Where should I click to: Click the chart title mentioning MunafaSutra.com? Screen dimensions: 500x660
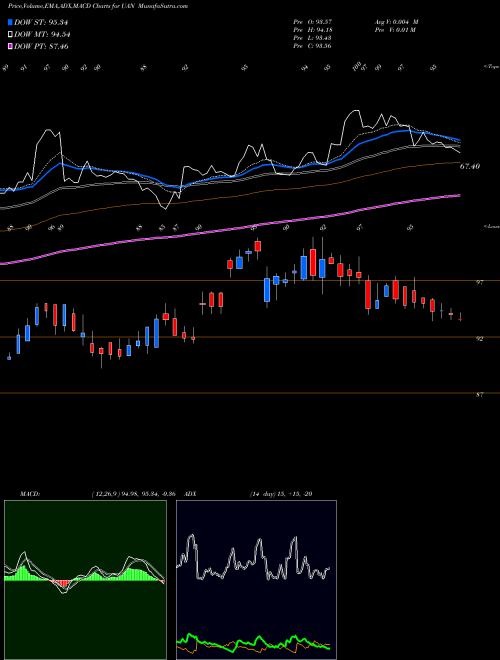[98, 6]
